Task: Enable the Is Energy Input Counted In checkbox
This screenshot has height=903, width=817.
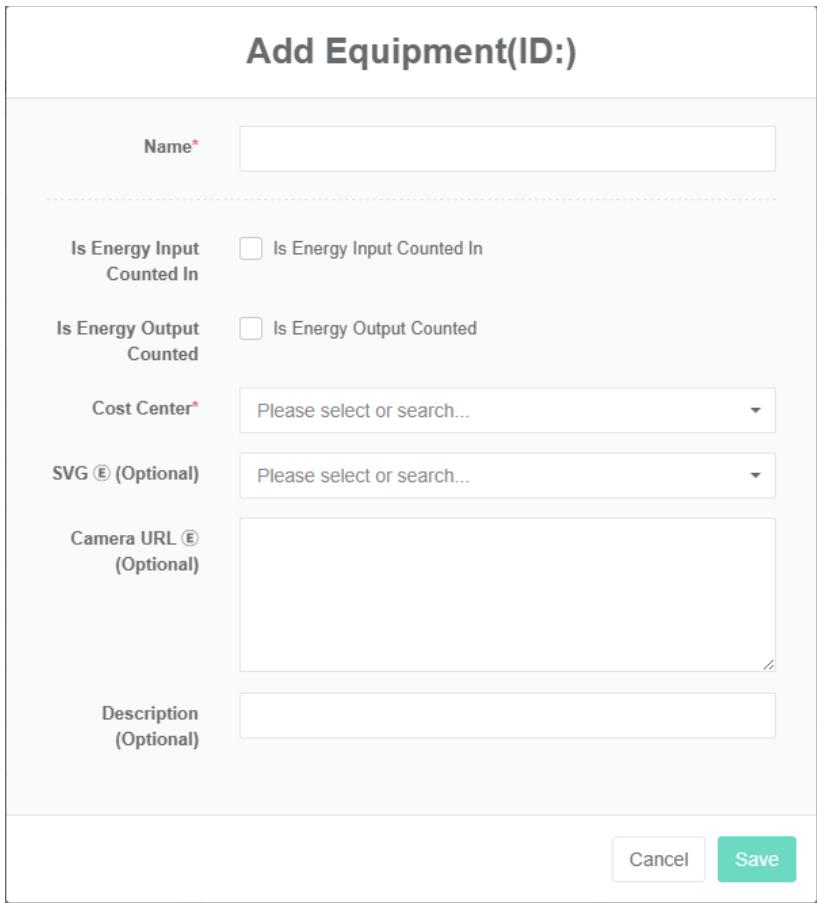Action: click(251, 249)
